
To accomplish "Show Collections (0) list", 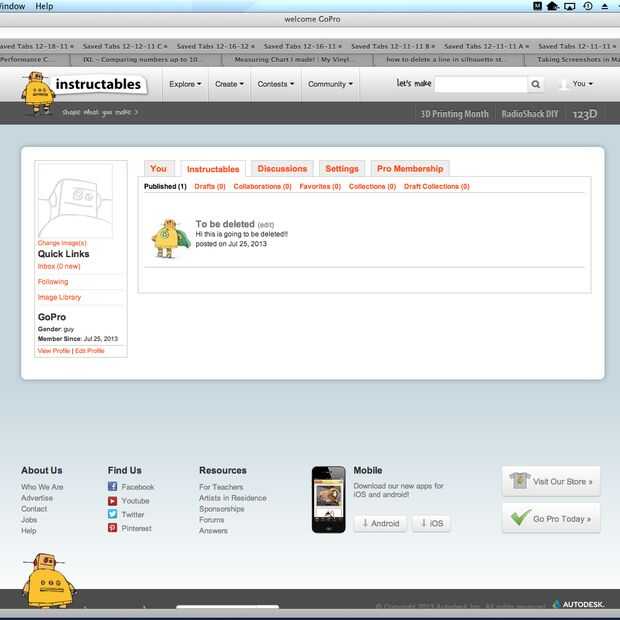I will tap(372, 186).
